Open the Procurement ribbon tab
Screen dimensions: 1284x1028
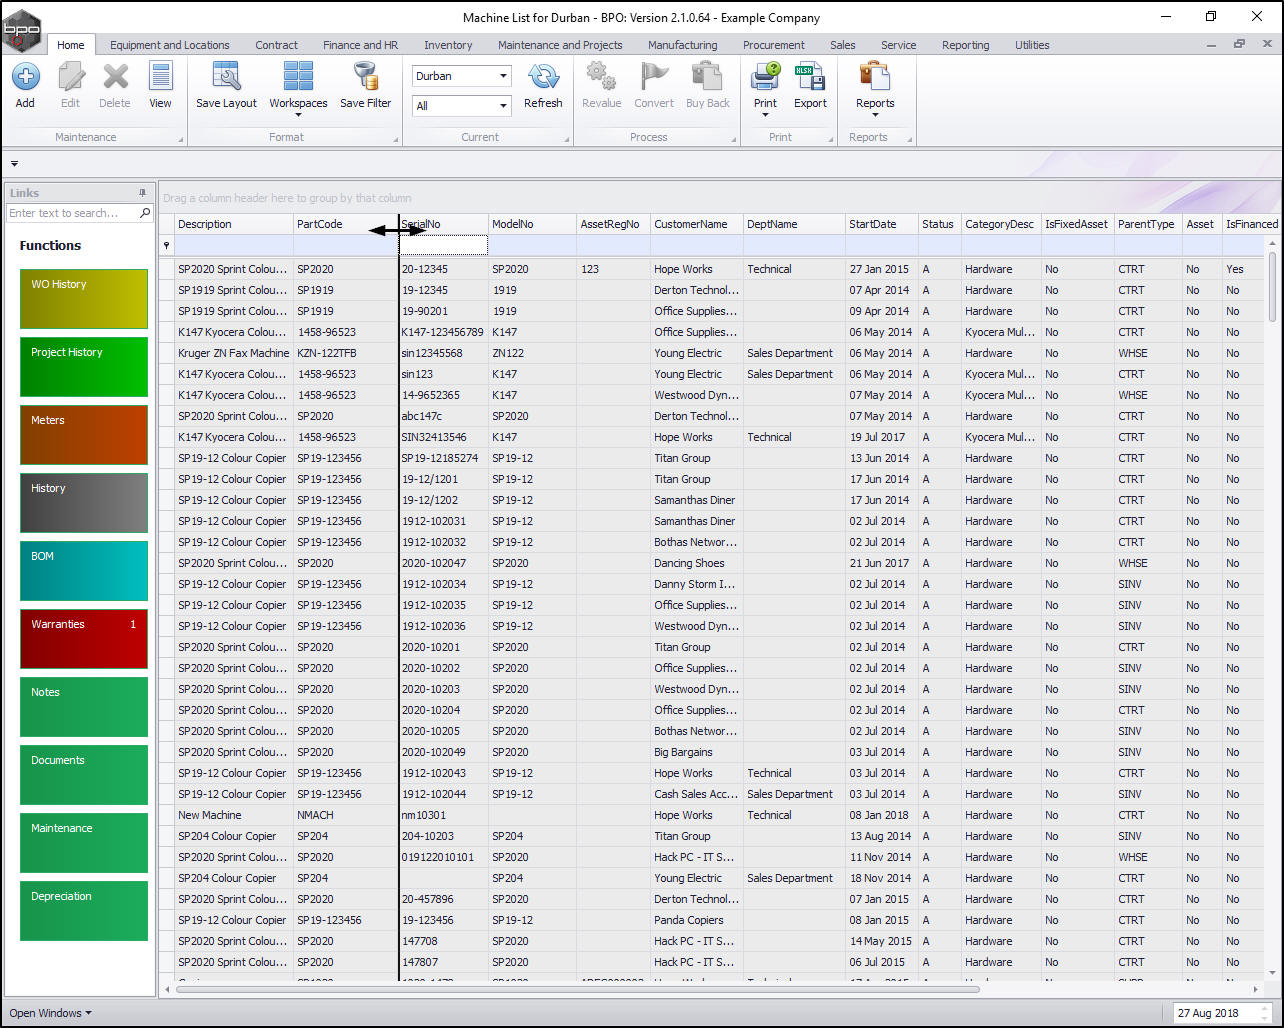pyautogui.click(x=773, y=45)
